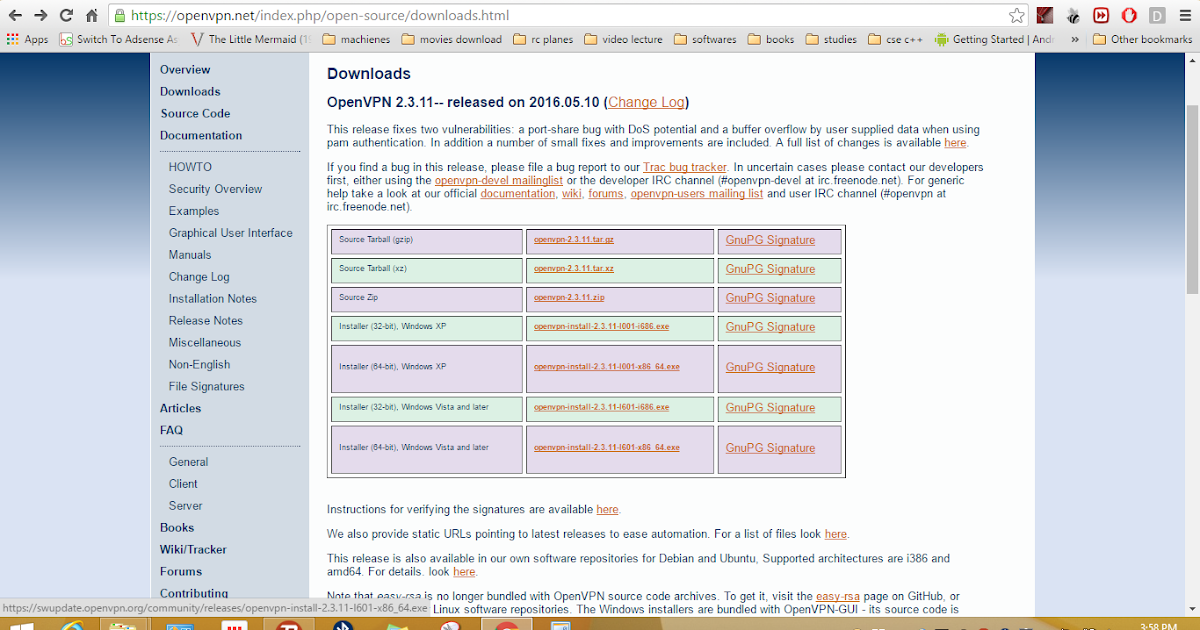The width and height of the screenshot is (1200, 630).
Task: Open the openvpn-users mailing list link
Action: tap(696, 193)
